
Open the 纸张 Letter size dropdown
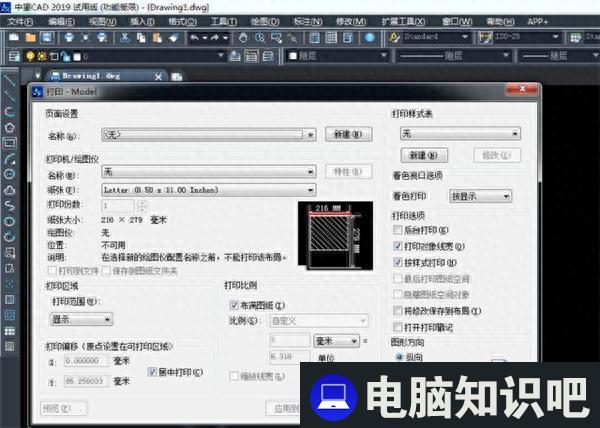pos(209,190)
